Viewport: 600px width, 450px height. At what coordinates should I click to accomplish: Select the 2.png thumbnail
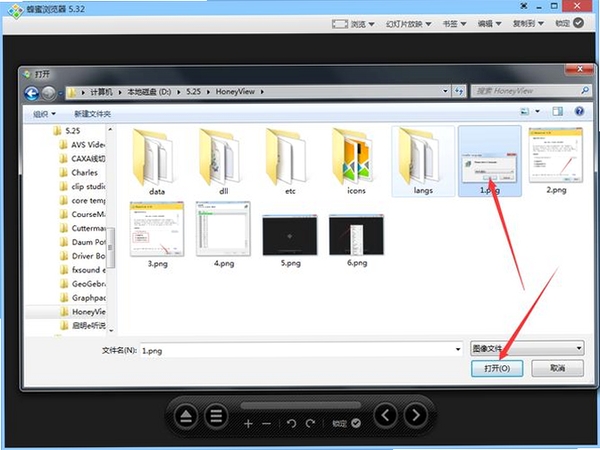pos(556,161)
